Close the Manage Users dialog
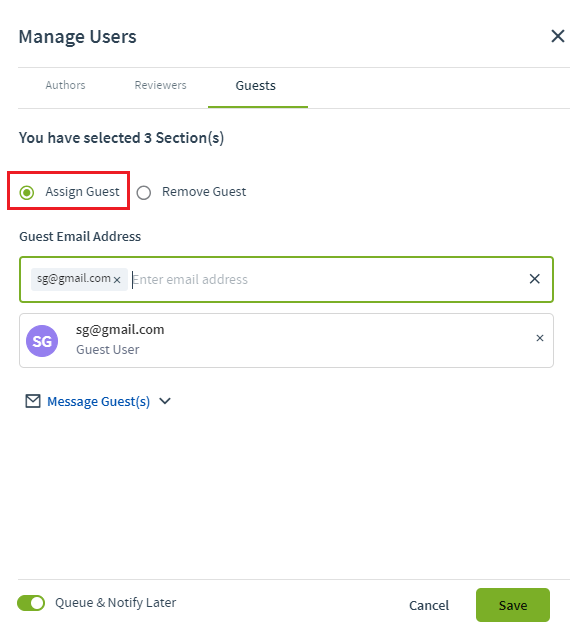The width and height of the screenshot is (588, 631). (558, 36)
